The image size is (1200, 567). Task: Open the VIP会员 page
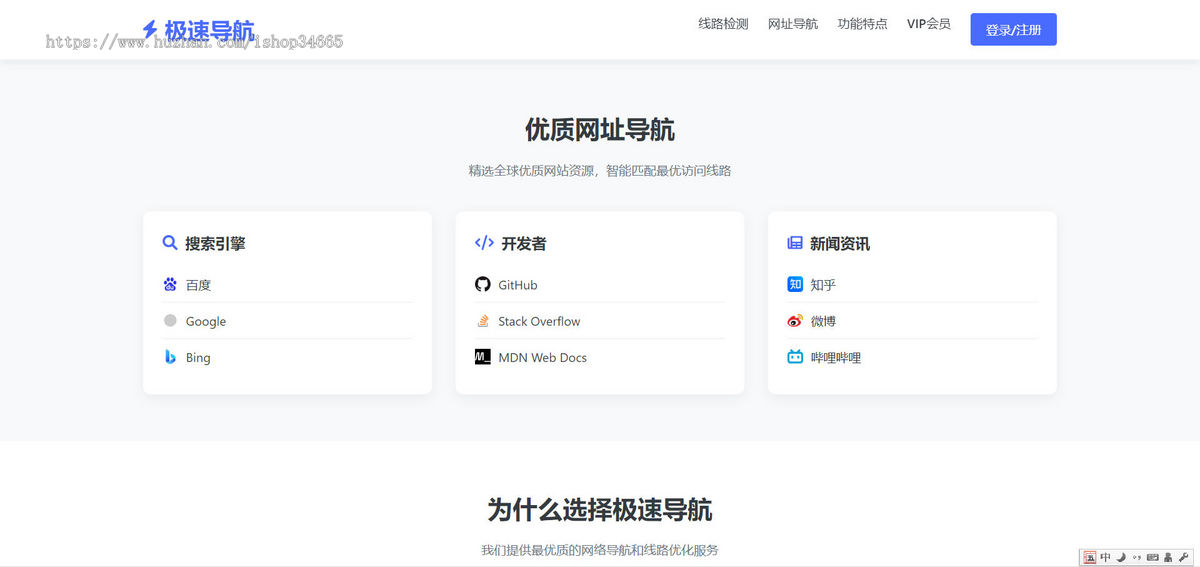[x=929, y=24]
